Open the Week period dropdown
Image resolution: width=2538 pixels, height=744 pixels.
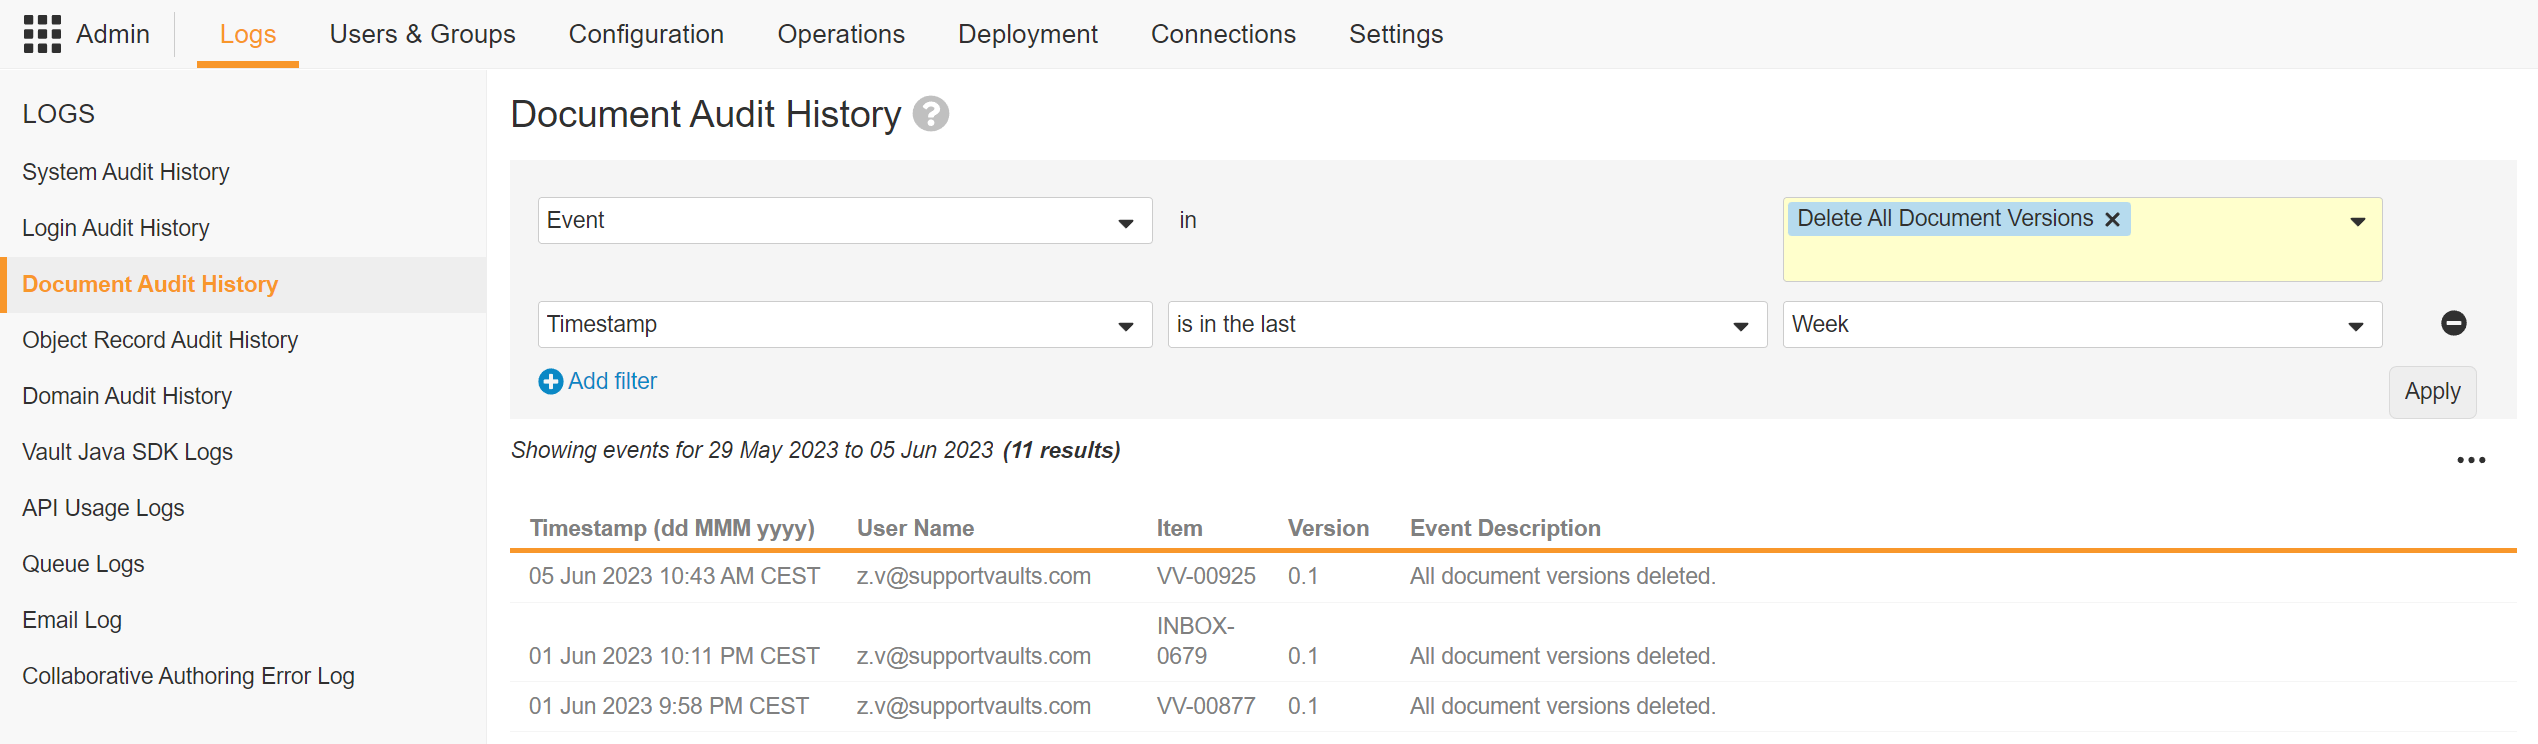tap(2355, 325)
